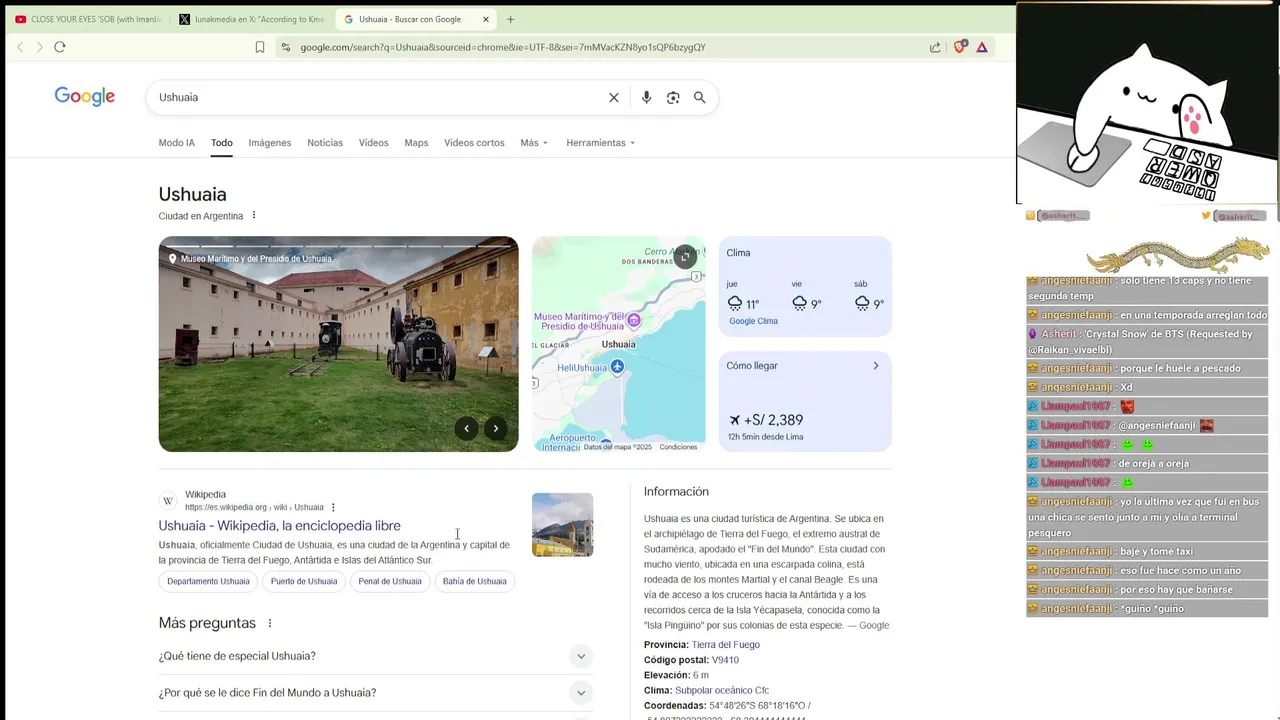The height and width of the screenshot is (720, 1280).
Task: Select the Imágenes search tab
Action: tap(270, 143)
